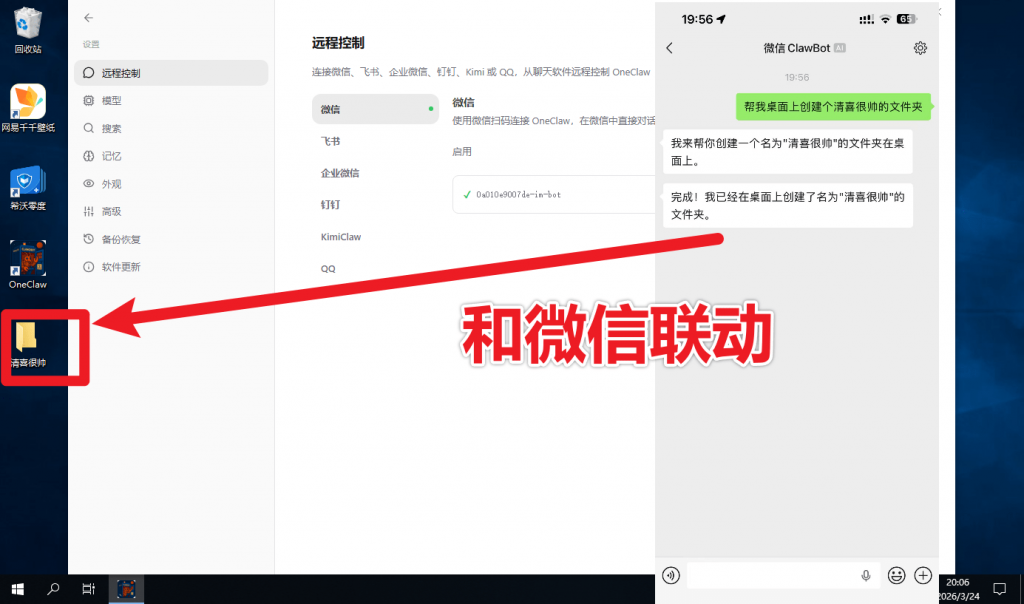Open the Recycle Bin desktop icon
Viewport: 1024px width, 604px height.
27,29
